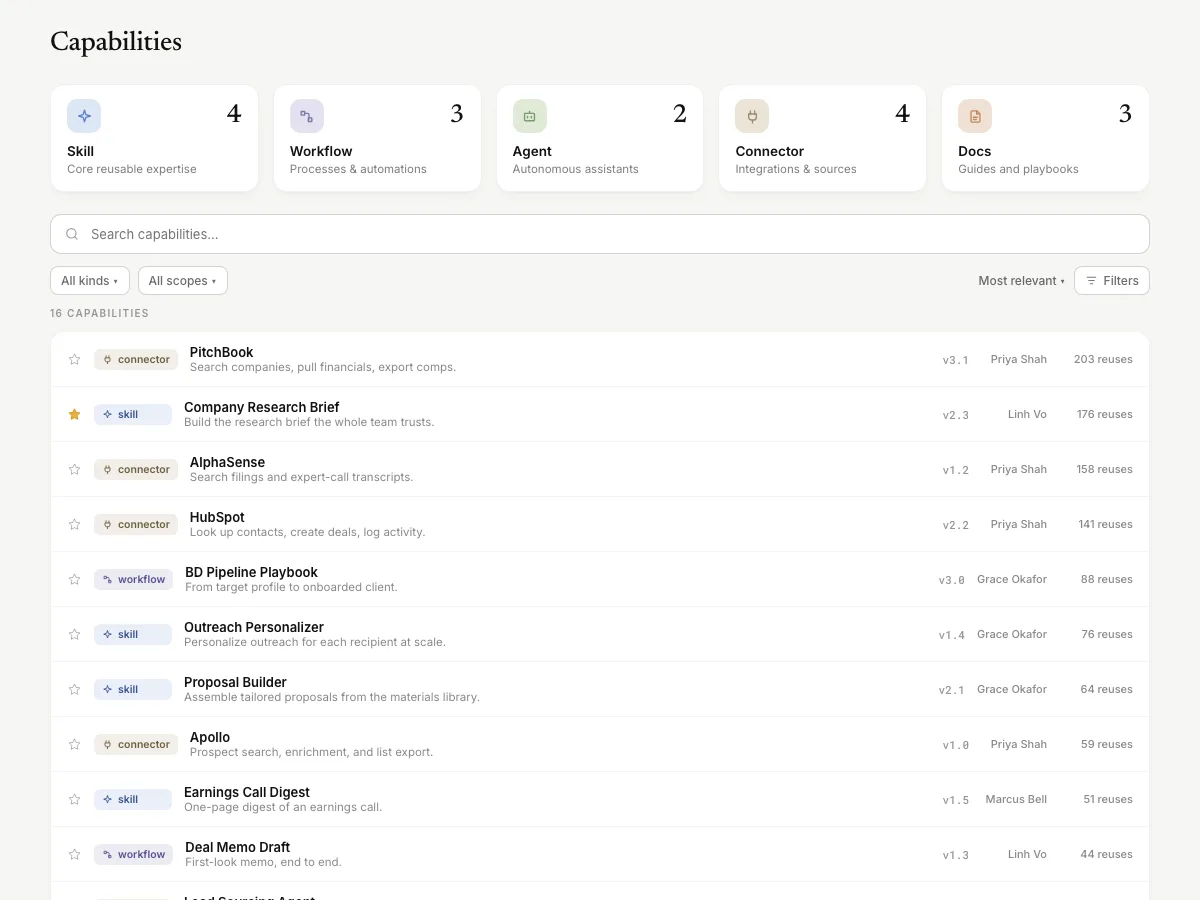Click the 176 reuses count
1200x900 pixels.
(x=1105, y=414)
